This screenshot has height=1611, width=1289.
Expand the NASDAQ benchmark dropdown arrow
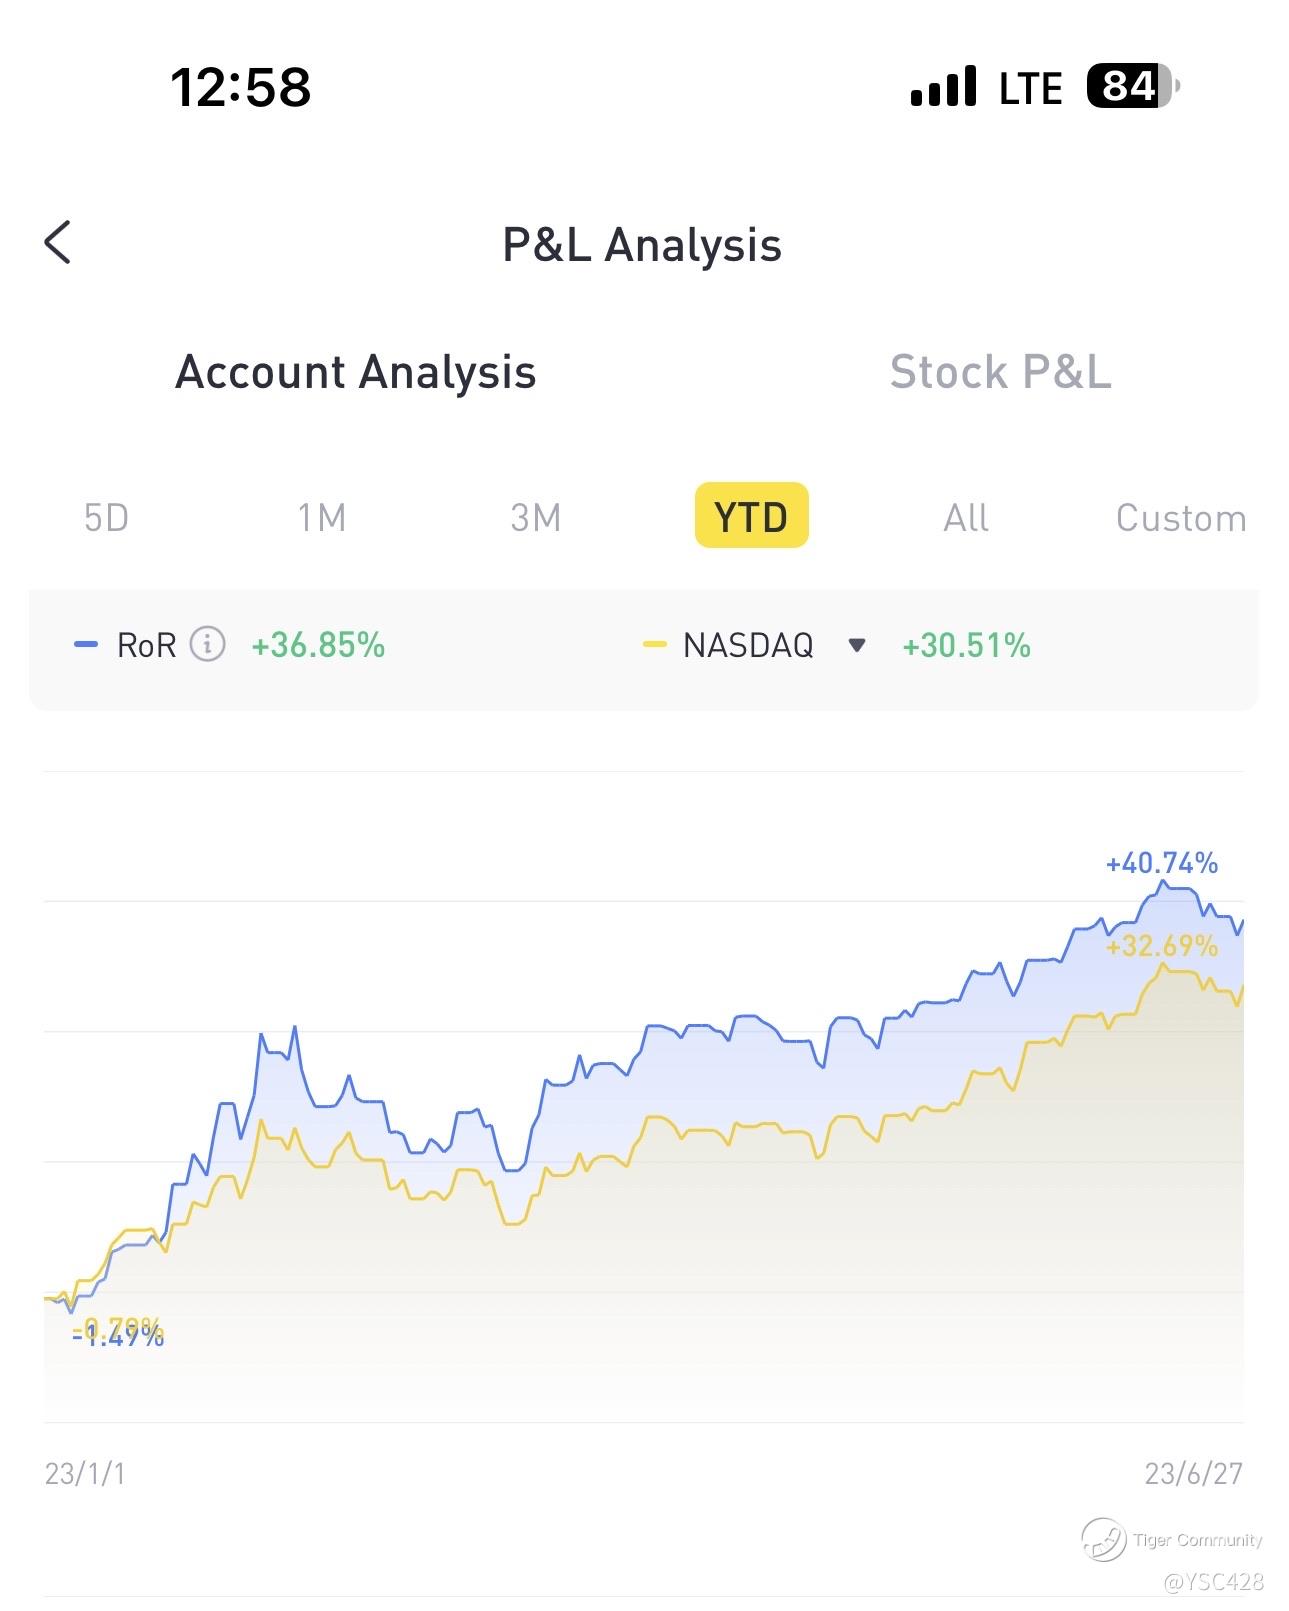pyautogui.click(x=856, y=645)
